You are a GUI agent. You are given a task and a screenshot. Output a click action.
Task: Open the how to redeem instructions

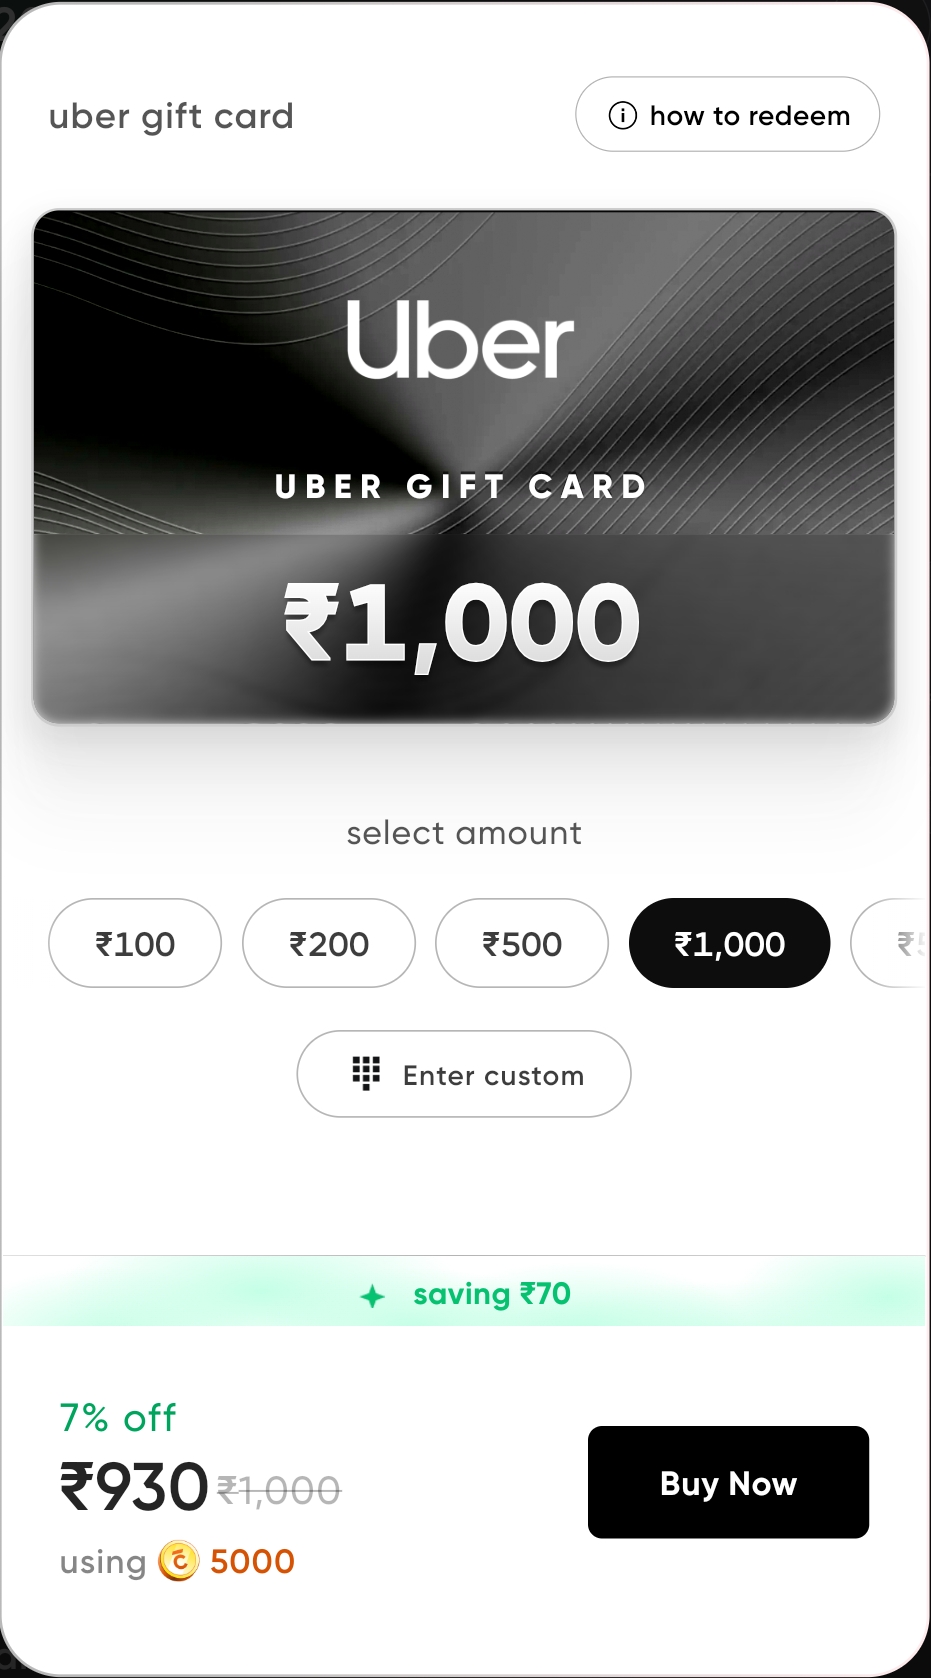point(728,115)
